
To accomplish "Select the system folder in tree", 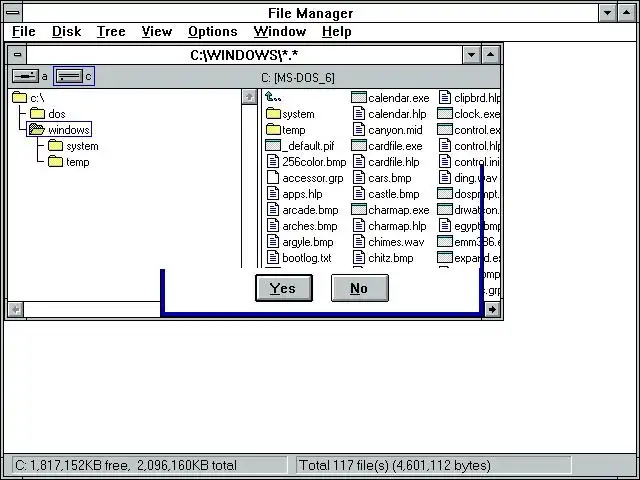I will (x=73, y=146).
